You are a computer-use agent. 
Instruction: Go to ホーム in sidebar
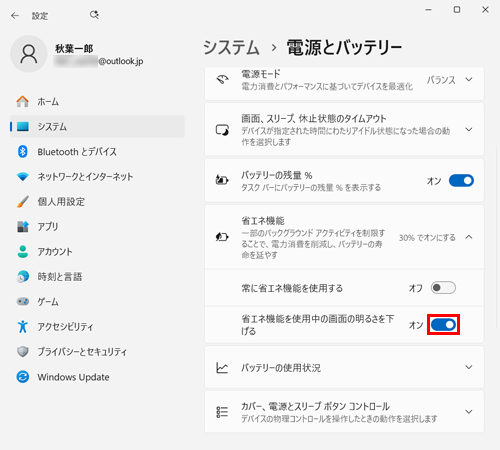[x=97, y=101]
